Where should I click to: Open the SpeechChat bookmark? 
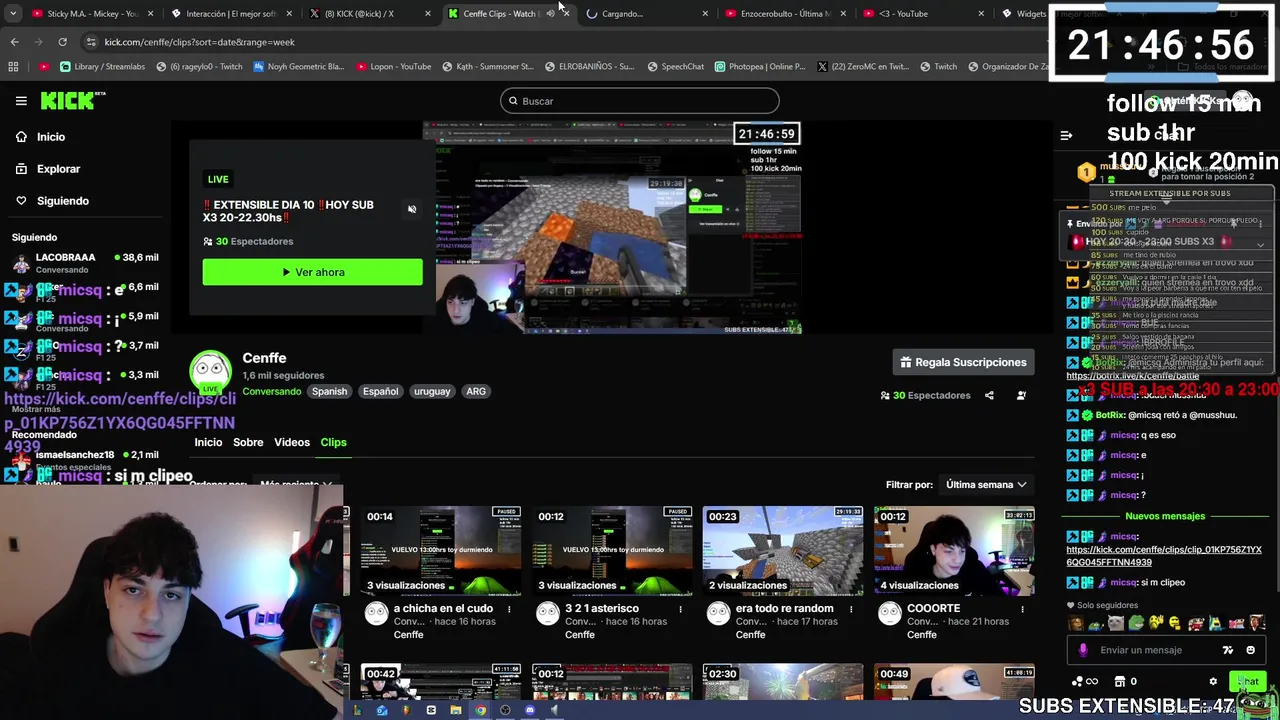(675, 67)
